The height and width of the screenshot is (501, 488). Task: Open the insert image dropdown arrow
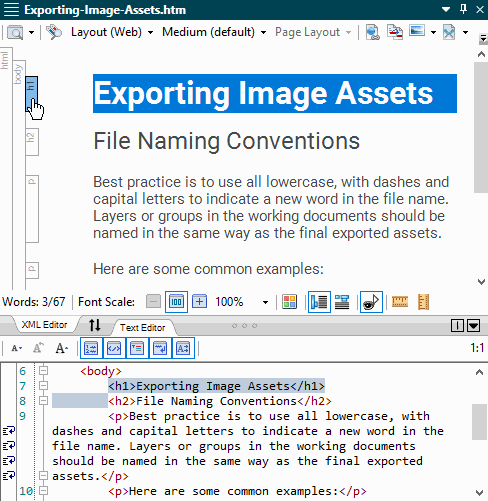click(x=433, y=32)
